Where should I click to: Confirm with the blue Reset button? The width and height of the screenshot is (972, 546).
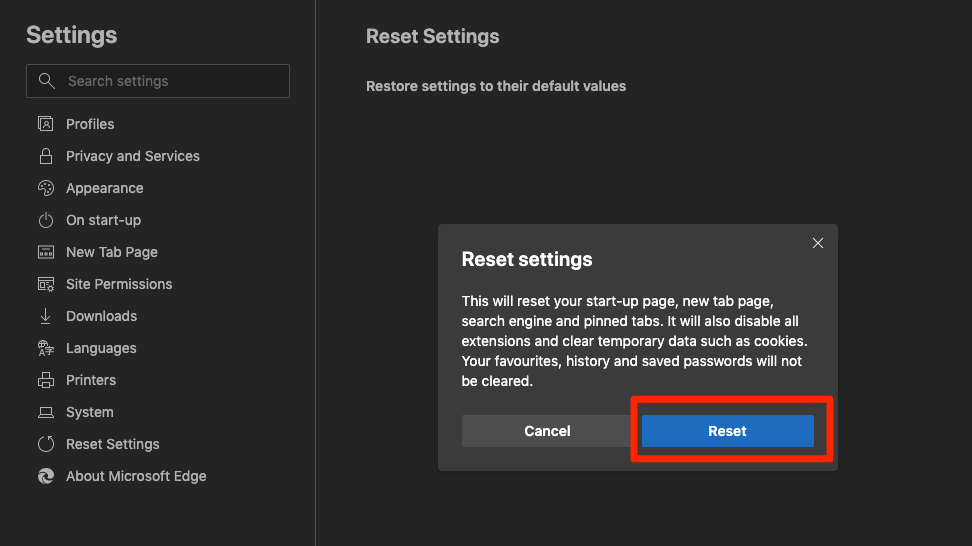click(x=727, y=431)
